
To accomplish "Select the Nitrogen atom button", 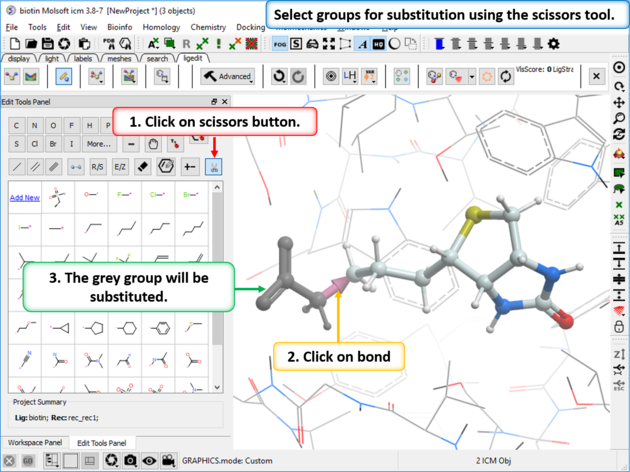I will click(36, 125).
